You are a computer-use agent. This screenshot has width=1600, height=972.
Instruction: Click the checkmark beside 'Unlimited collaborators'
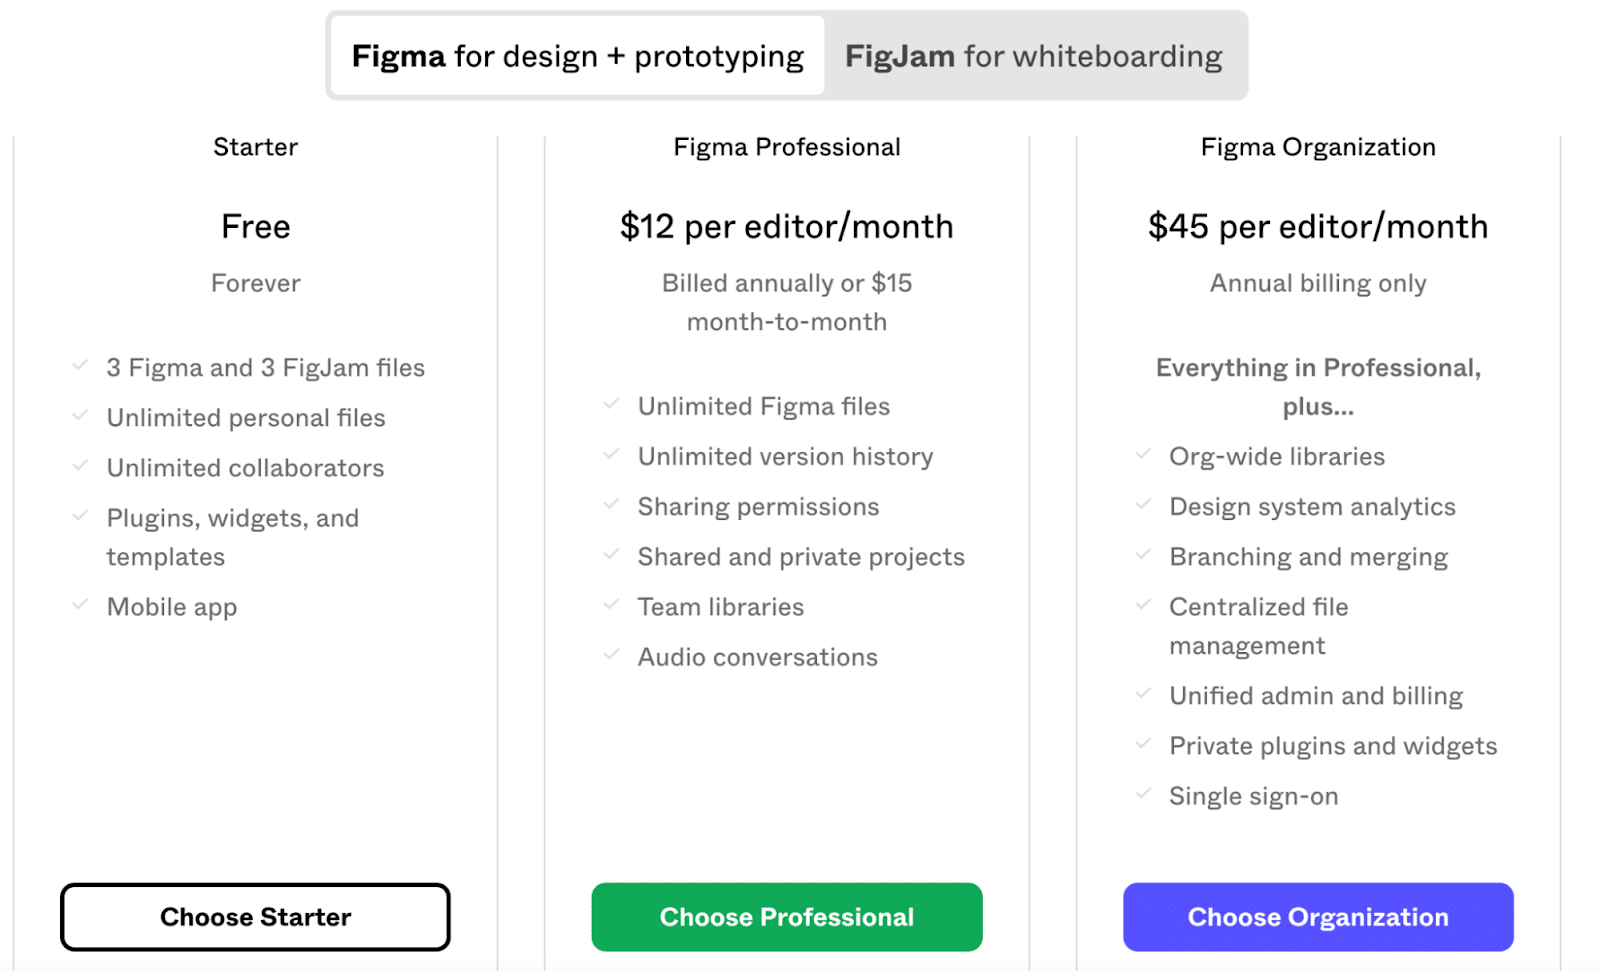coord(81,465)
